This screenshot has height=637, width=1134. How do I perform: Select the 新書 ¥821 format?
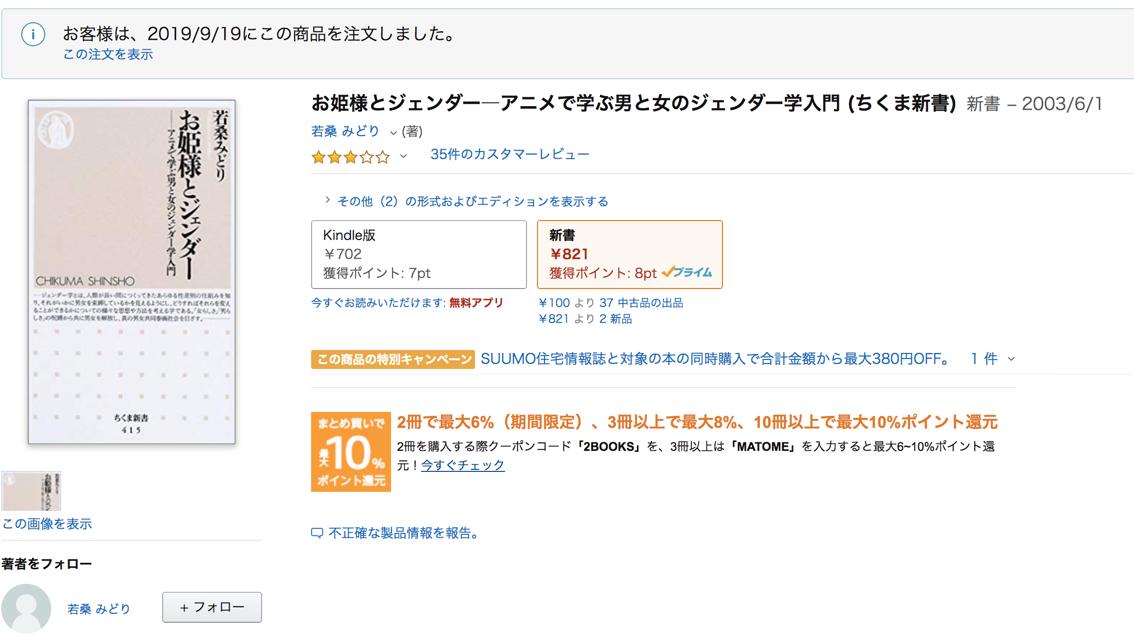click(x=630, y=255)
